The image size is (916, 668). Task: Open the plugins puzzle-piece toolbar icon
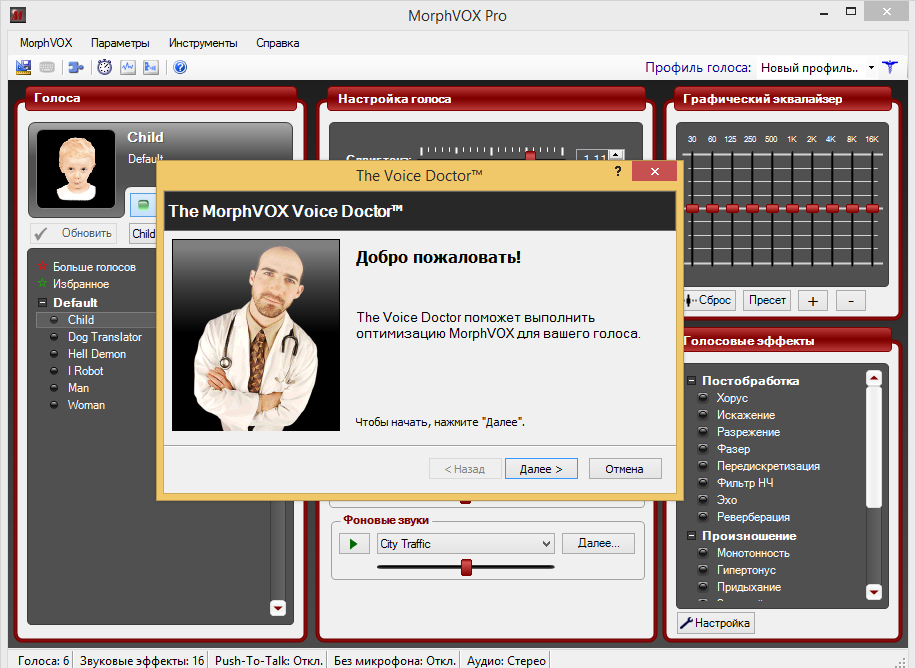pyautogui.click(x=76, y=68)
